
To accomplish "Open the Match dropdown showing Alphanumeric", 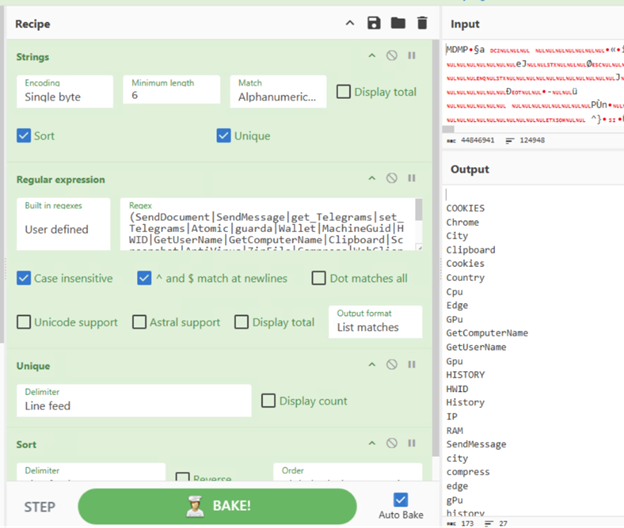I will point(278,92).
